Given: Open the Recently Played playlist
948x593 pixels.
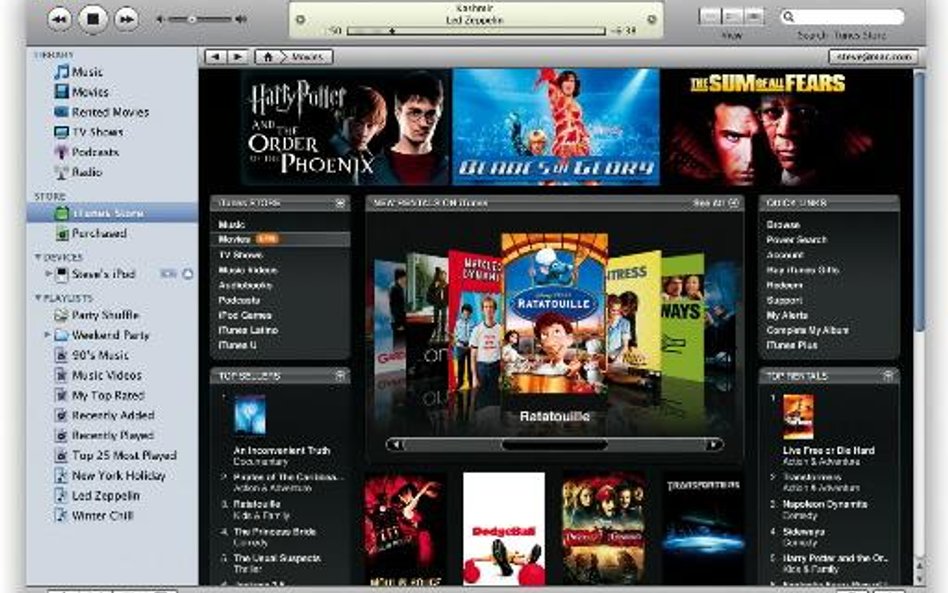Looking at the screenshot, I should 112,435.
